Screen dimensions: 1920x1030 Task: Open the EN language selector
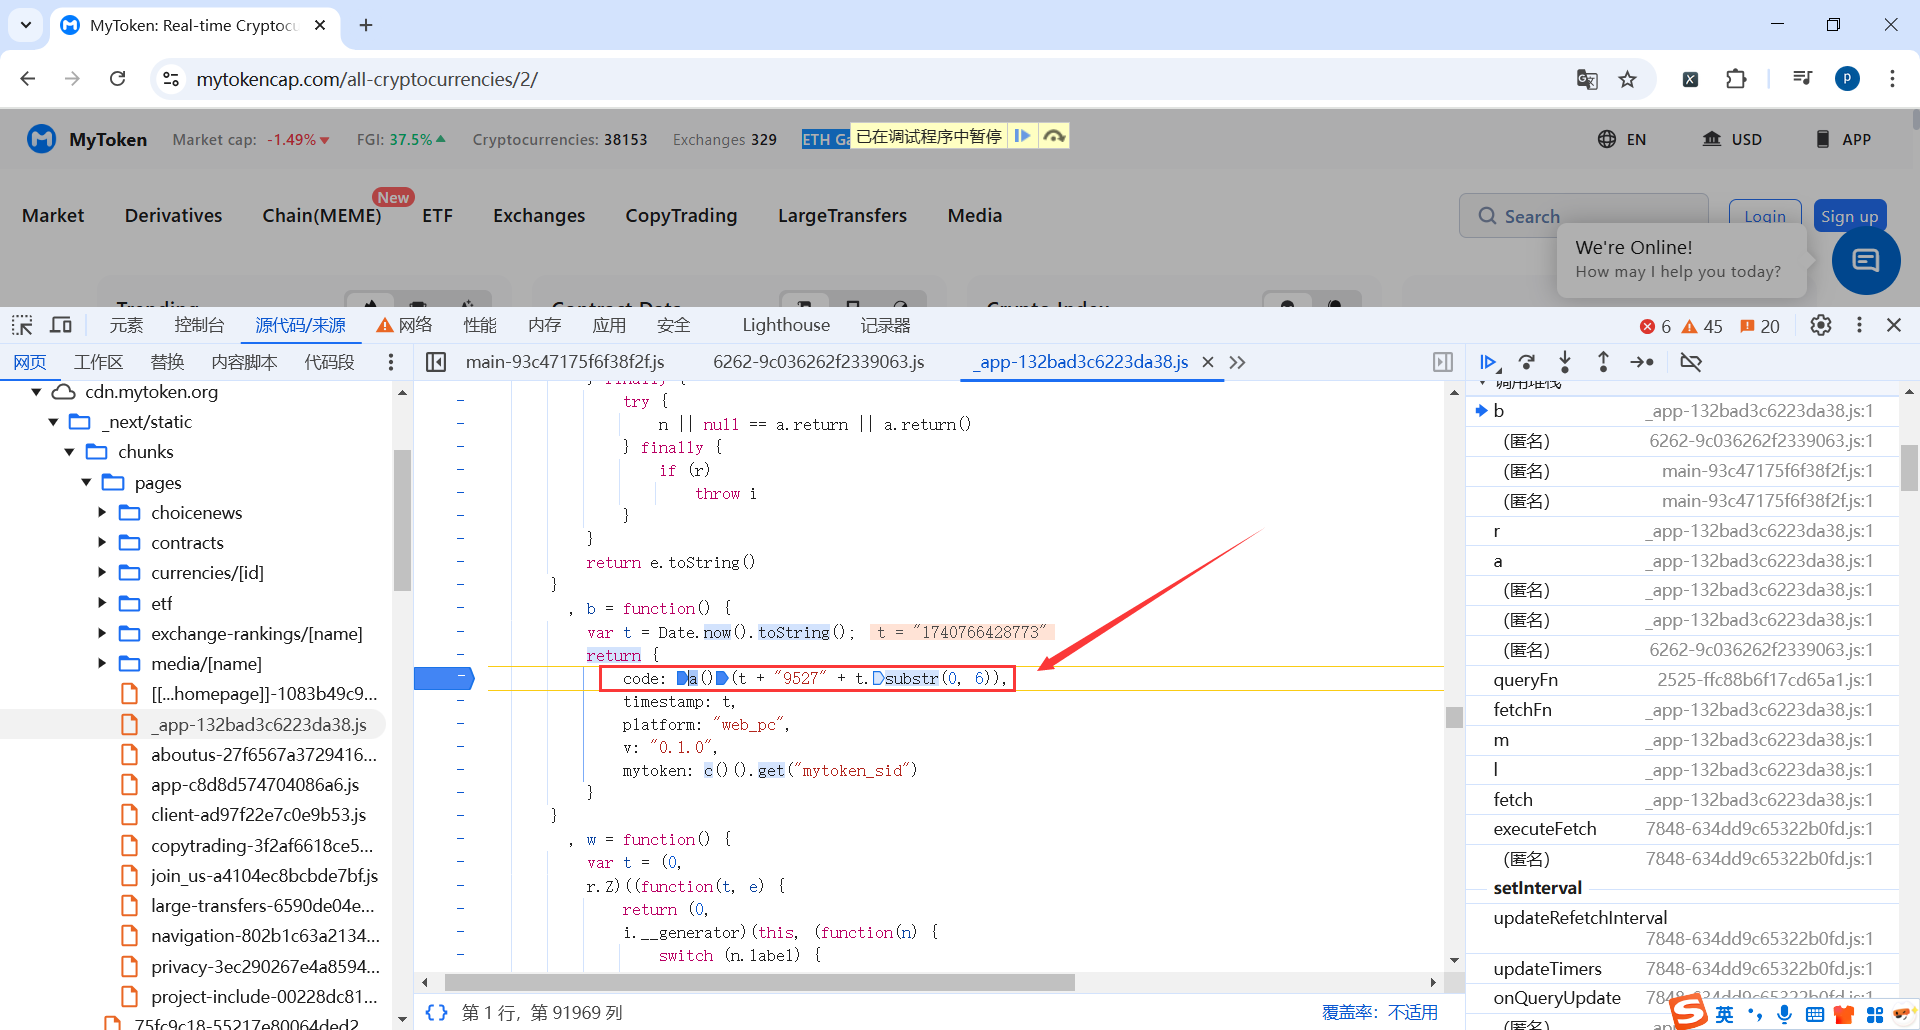(x=1622, y=139)
